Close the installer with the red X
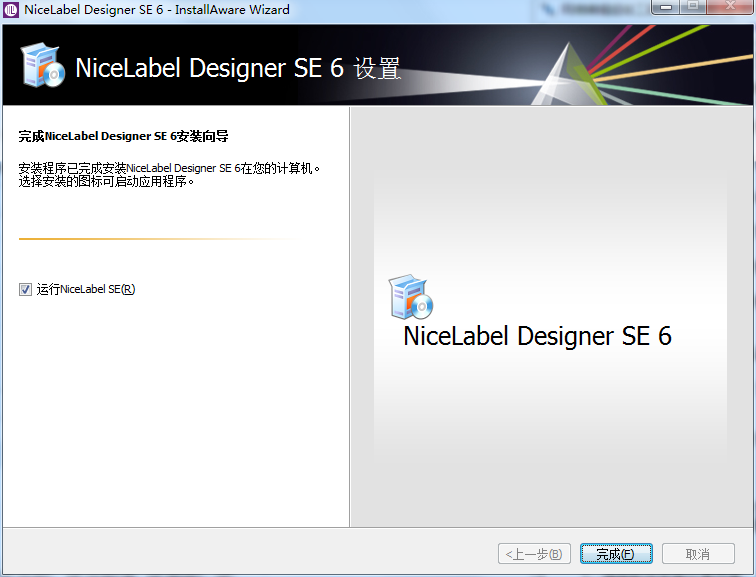This screenshot has width=756, height=577. point(729,8)
